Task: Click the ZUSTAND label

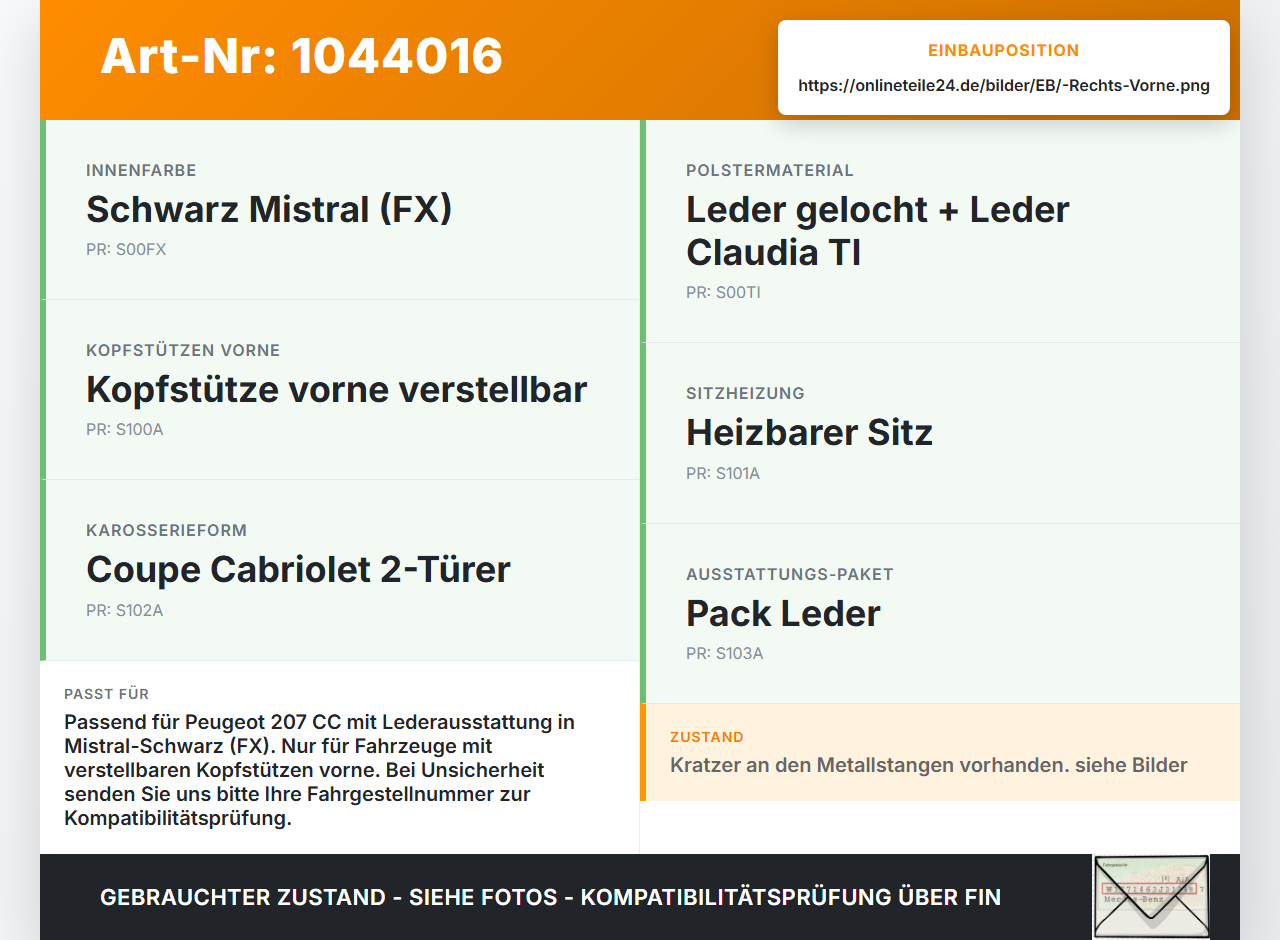Action: 707,737
